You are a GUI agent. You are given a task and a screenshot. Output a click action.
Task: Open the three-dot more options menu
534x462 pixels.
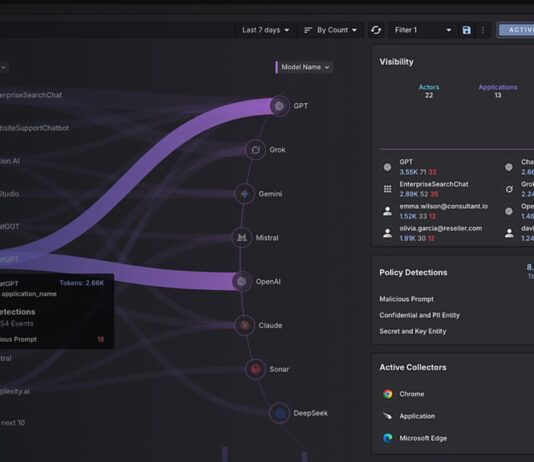pyautogui.click(x=483, y=30)
